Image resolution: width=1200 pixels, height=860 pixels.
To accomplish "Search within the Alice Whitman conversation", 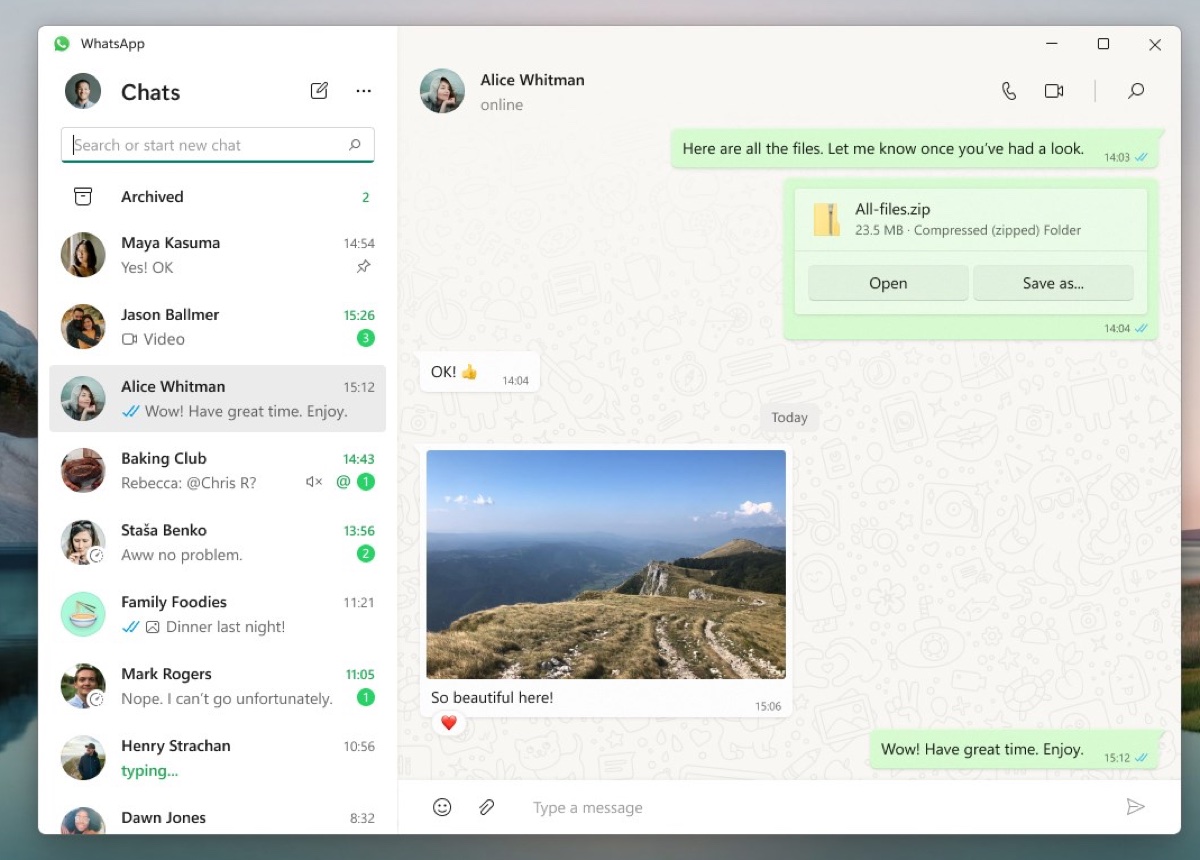I will 1136,90.
